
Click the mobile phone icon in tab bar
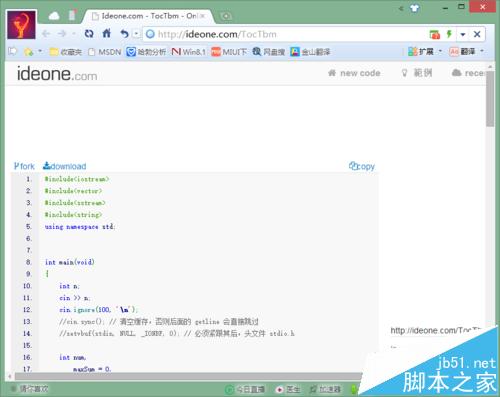(x=72, y=15)
